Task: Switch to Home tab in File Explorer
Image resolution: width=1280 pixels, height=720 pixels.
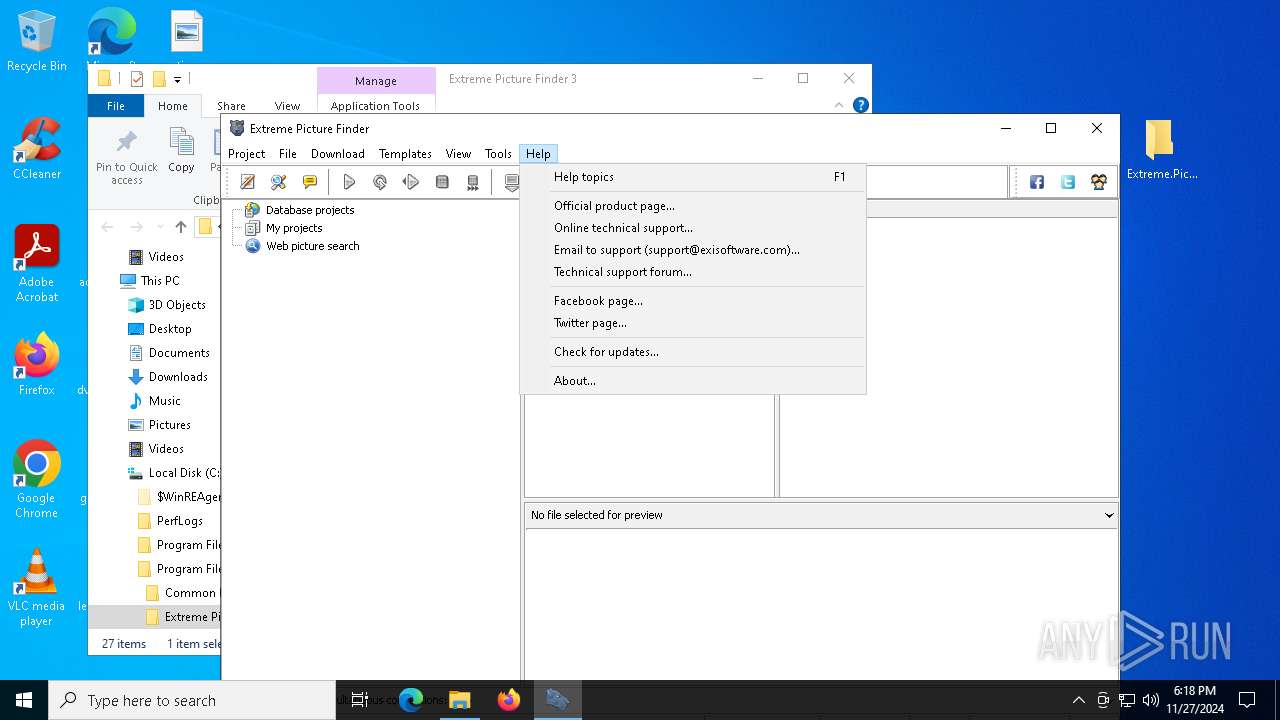Action: 172,106
